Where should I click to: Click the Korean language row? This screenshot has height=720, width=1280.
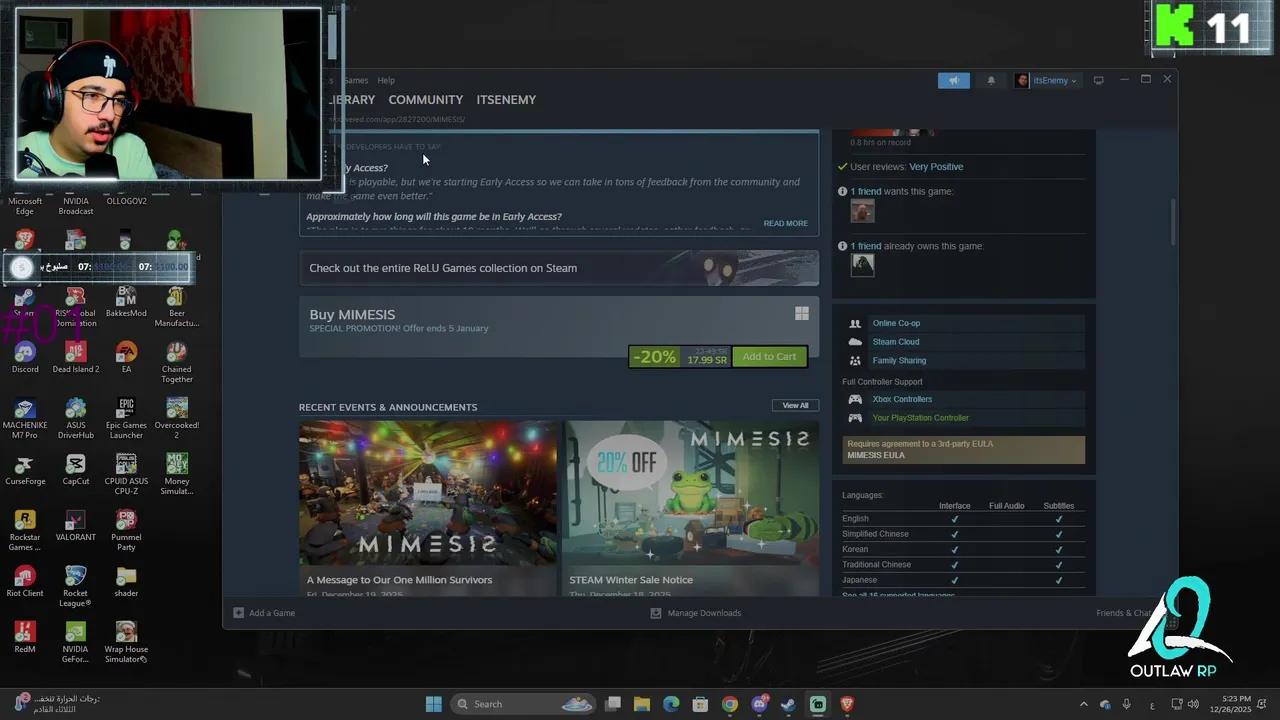964,549
